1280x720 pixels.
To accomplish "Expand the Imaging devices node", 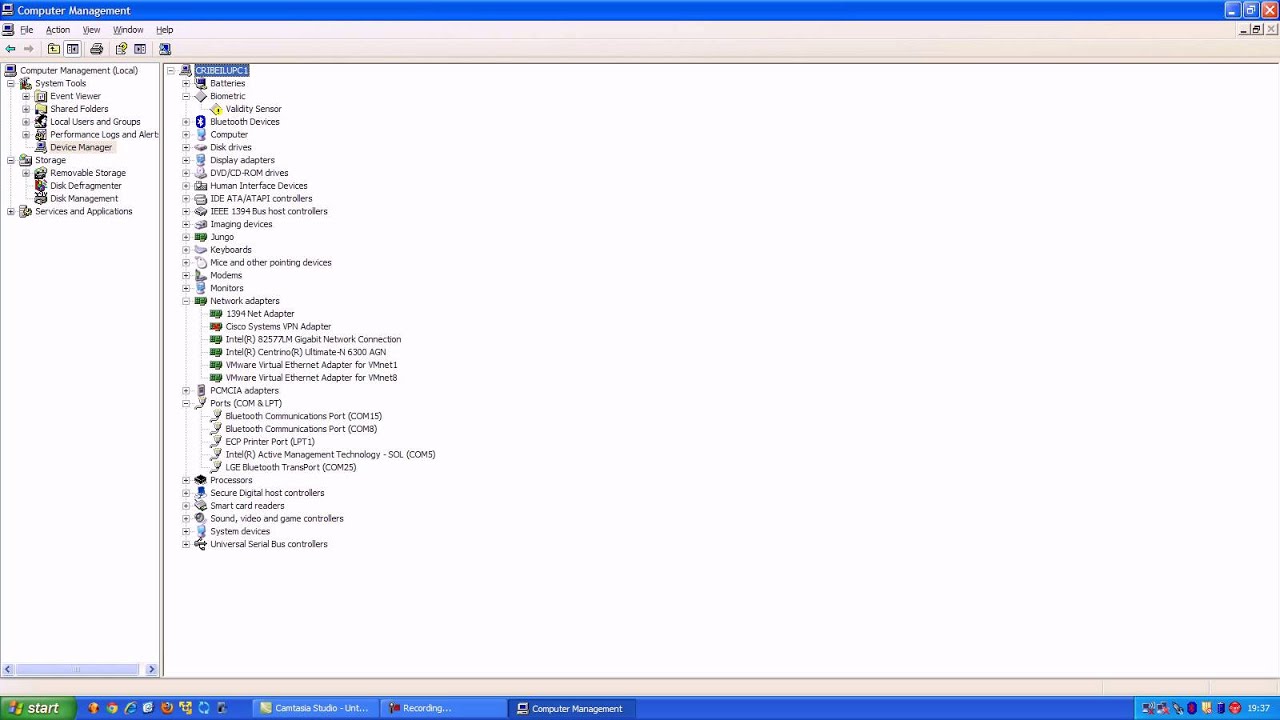I will tap(186, 224).
